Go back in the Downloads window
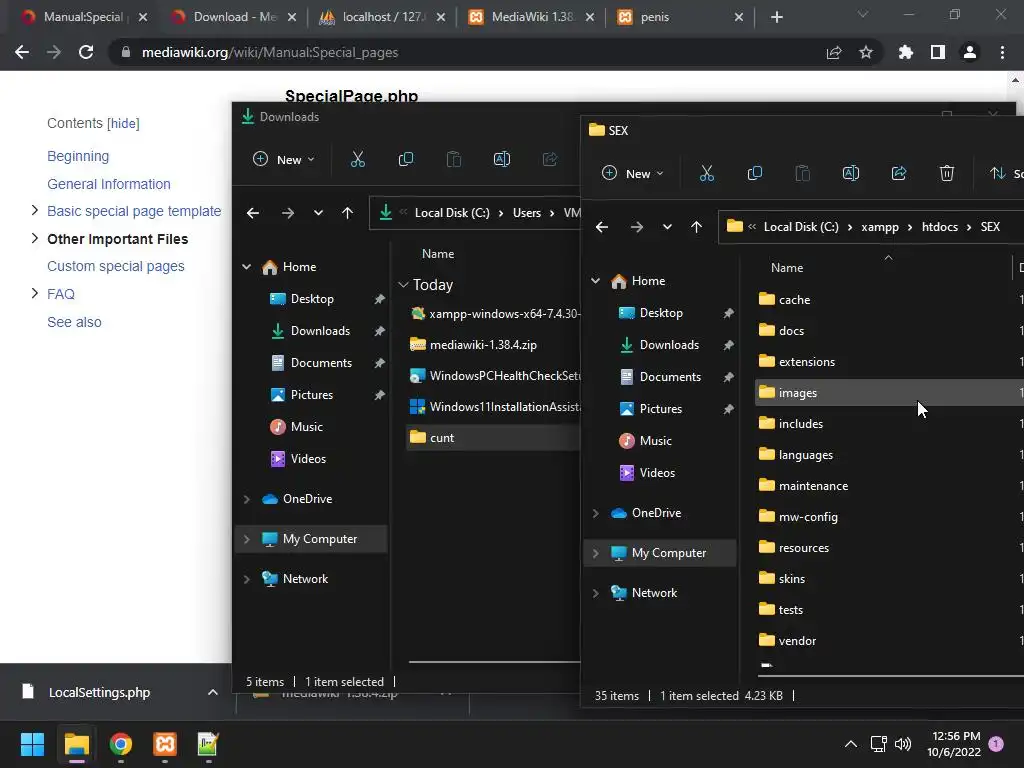1024x768 pixels. (x=253, y=213)
